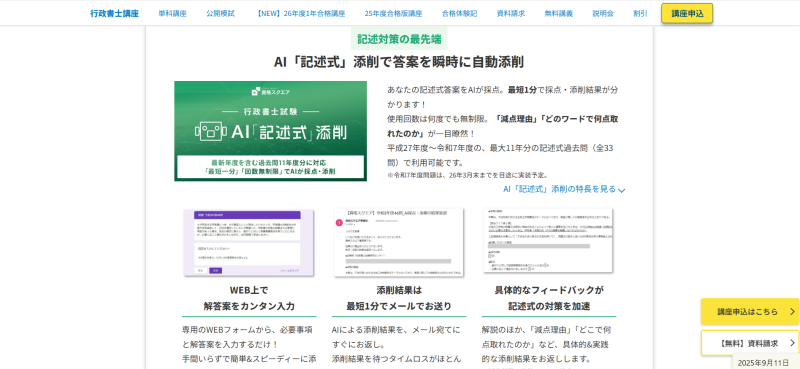Click the floating 【無料】資料請求 button
Screen dimensions: 800x369
click(749, 343)
